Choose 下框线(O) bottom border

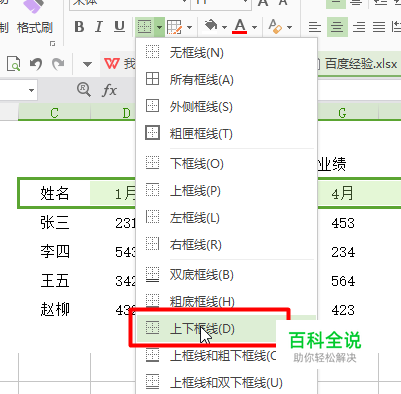pos(226,163)
